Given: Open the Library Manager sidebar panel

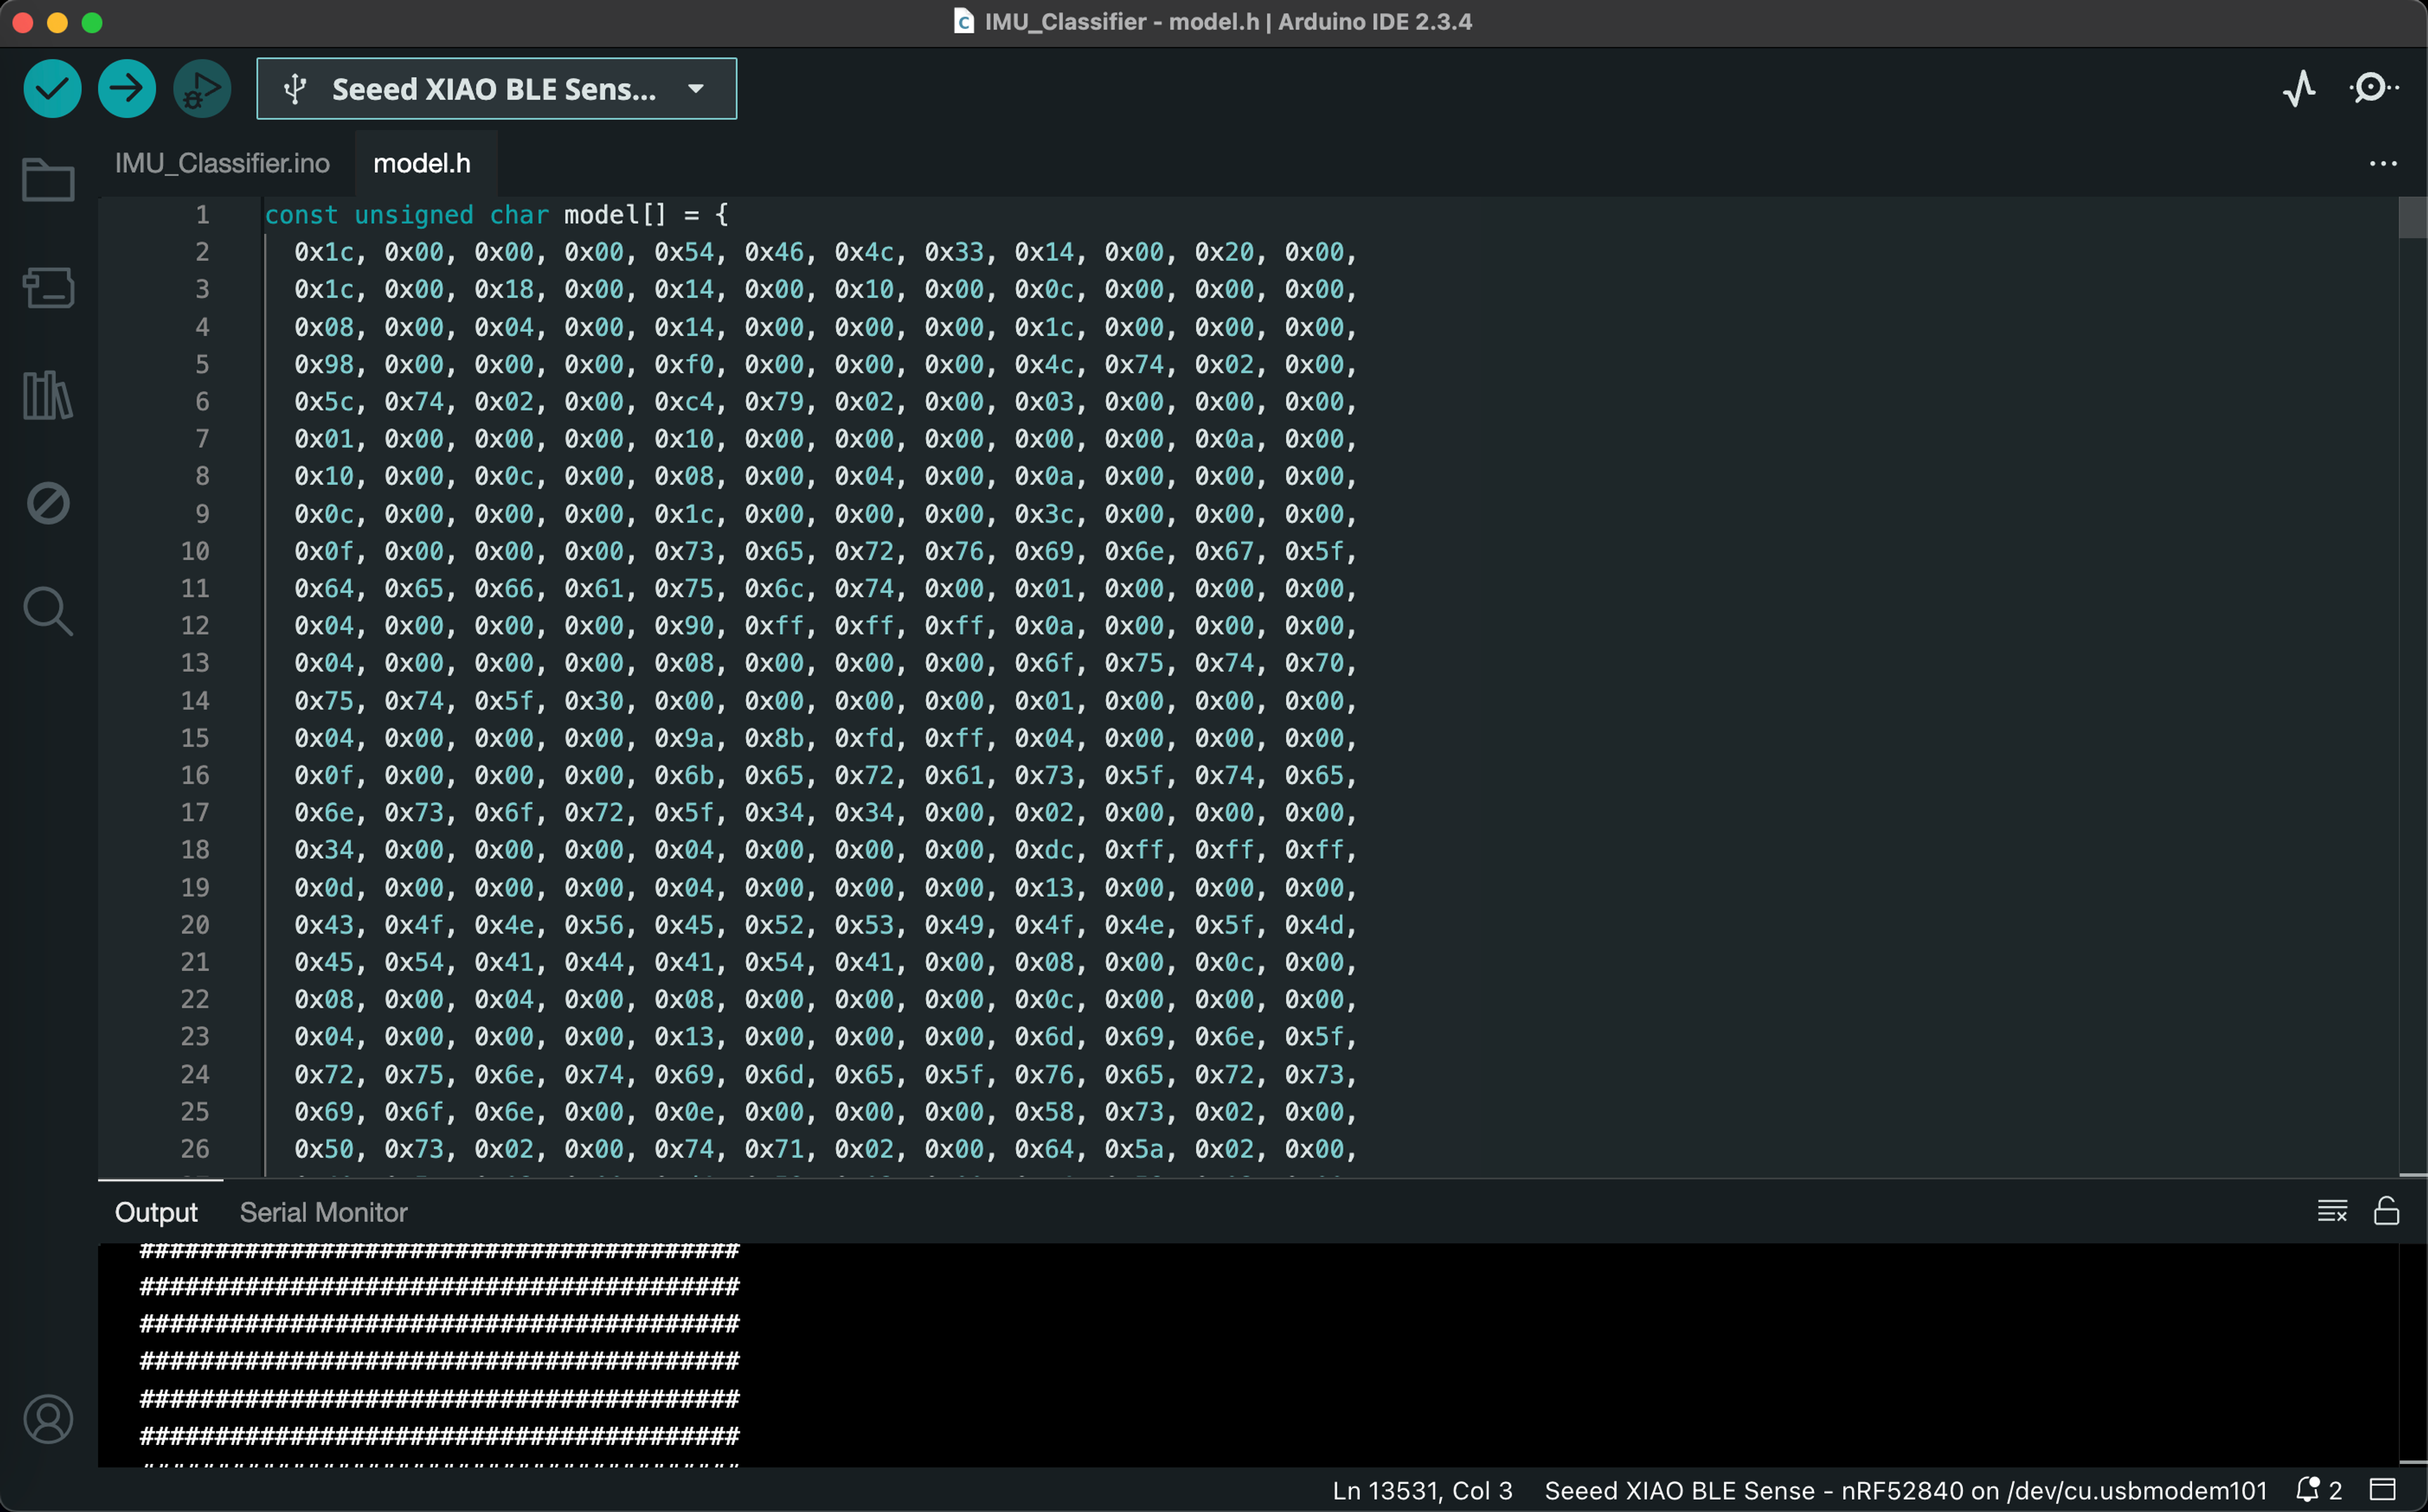Looking at the screenshot, I should (x=48, y=395).
